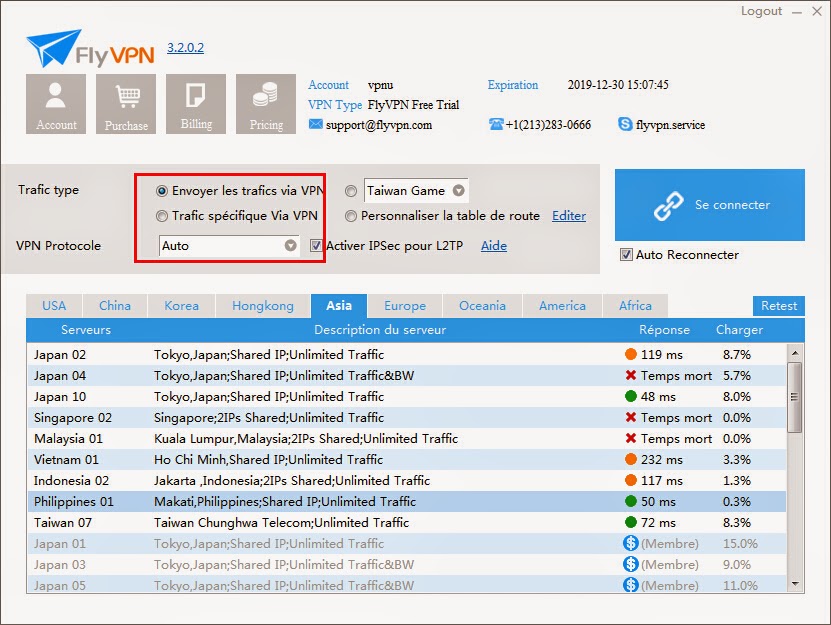This screenshot has height=625, width=831.
Task: Click the support@flyvpn.com email address
Action: point(379,125)
